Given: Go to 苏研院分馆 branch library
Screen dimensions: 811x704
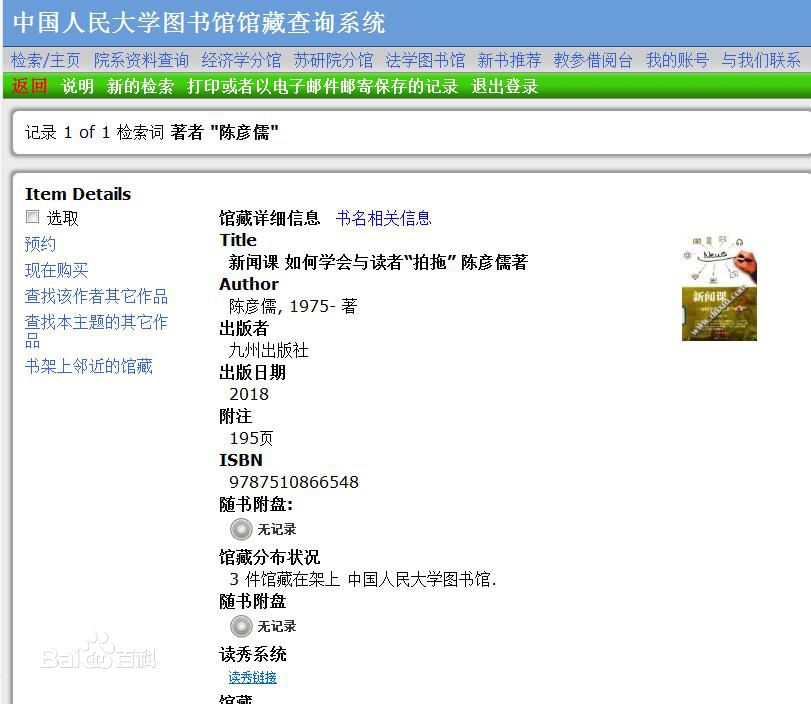Looking at the screenshot, I should point(333,61).
